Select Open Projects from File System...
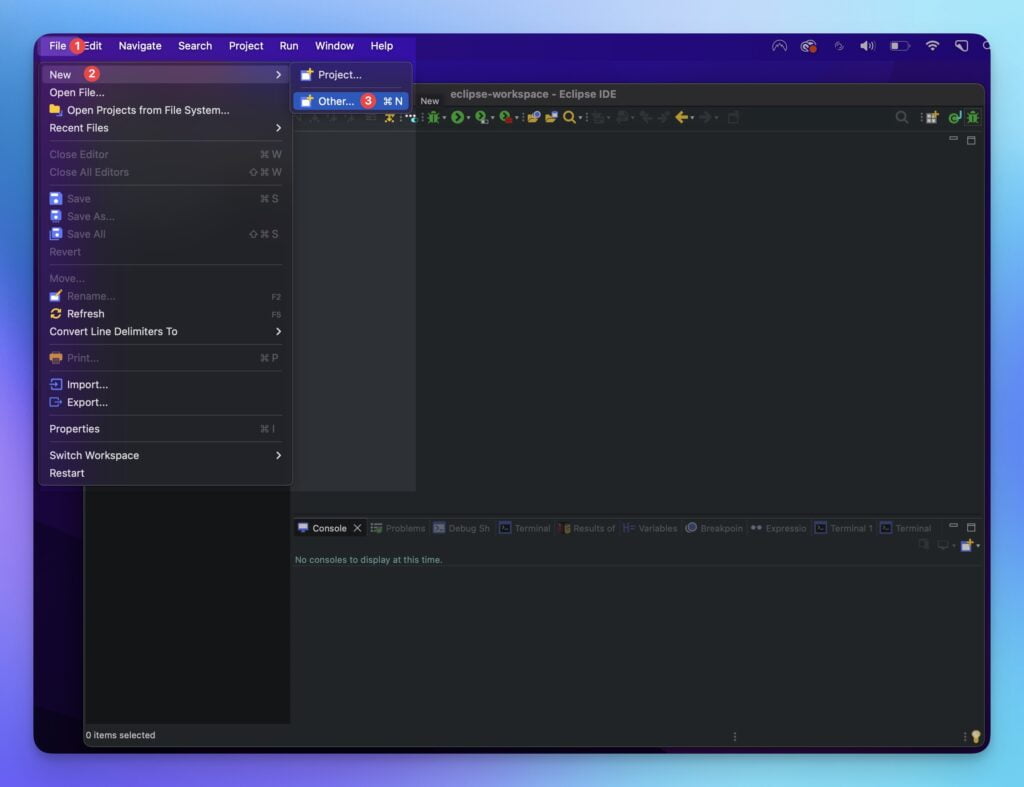Image resolution: width=1024 pixels, height=787 pixels. pos(165,110)
